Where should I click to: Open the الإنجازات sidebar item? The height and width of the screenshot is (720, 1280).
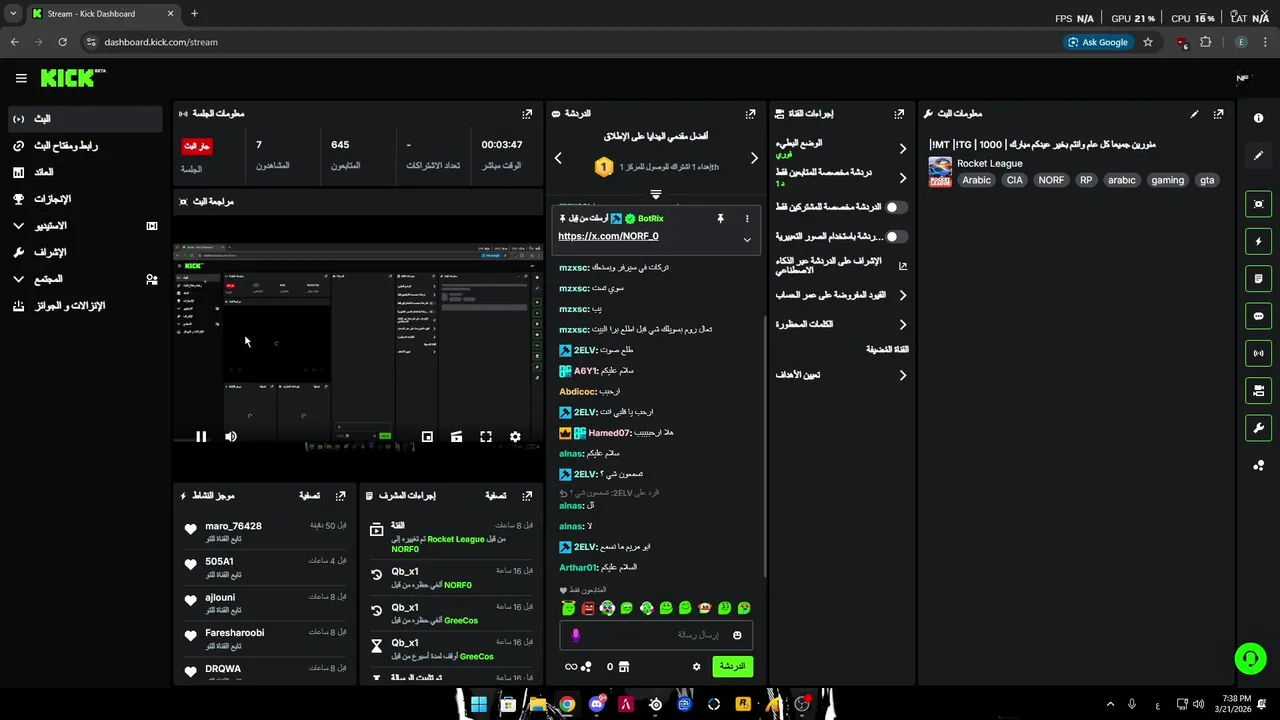click(85, 199)
